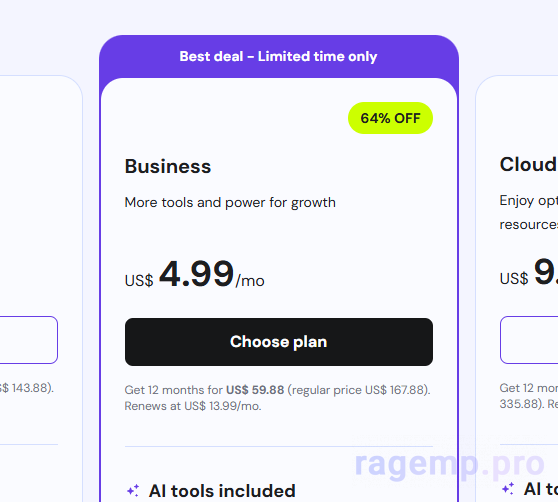Click the Renews at US$ 13.99/mo note

coord(193,406)
